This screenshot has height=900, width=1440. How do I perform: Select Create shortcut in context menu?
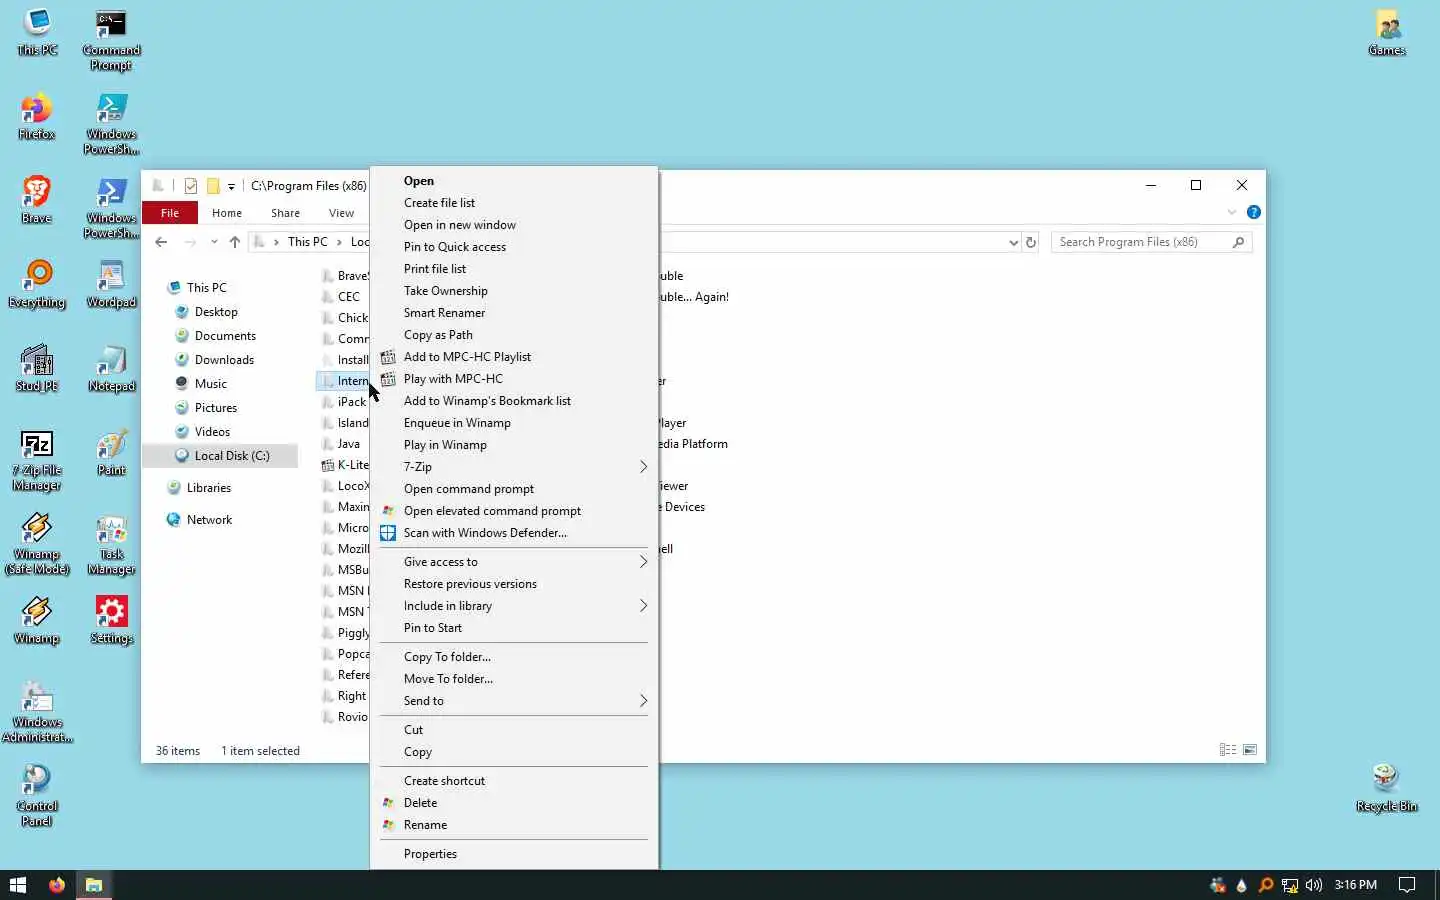pyautogui.click(x=514, y=781)
